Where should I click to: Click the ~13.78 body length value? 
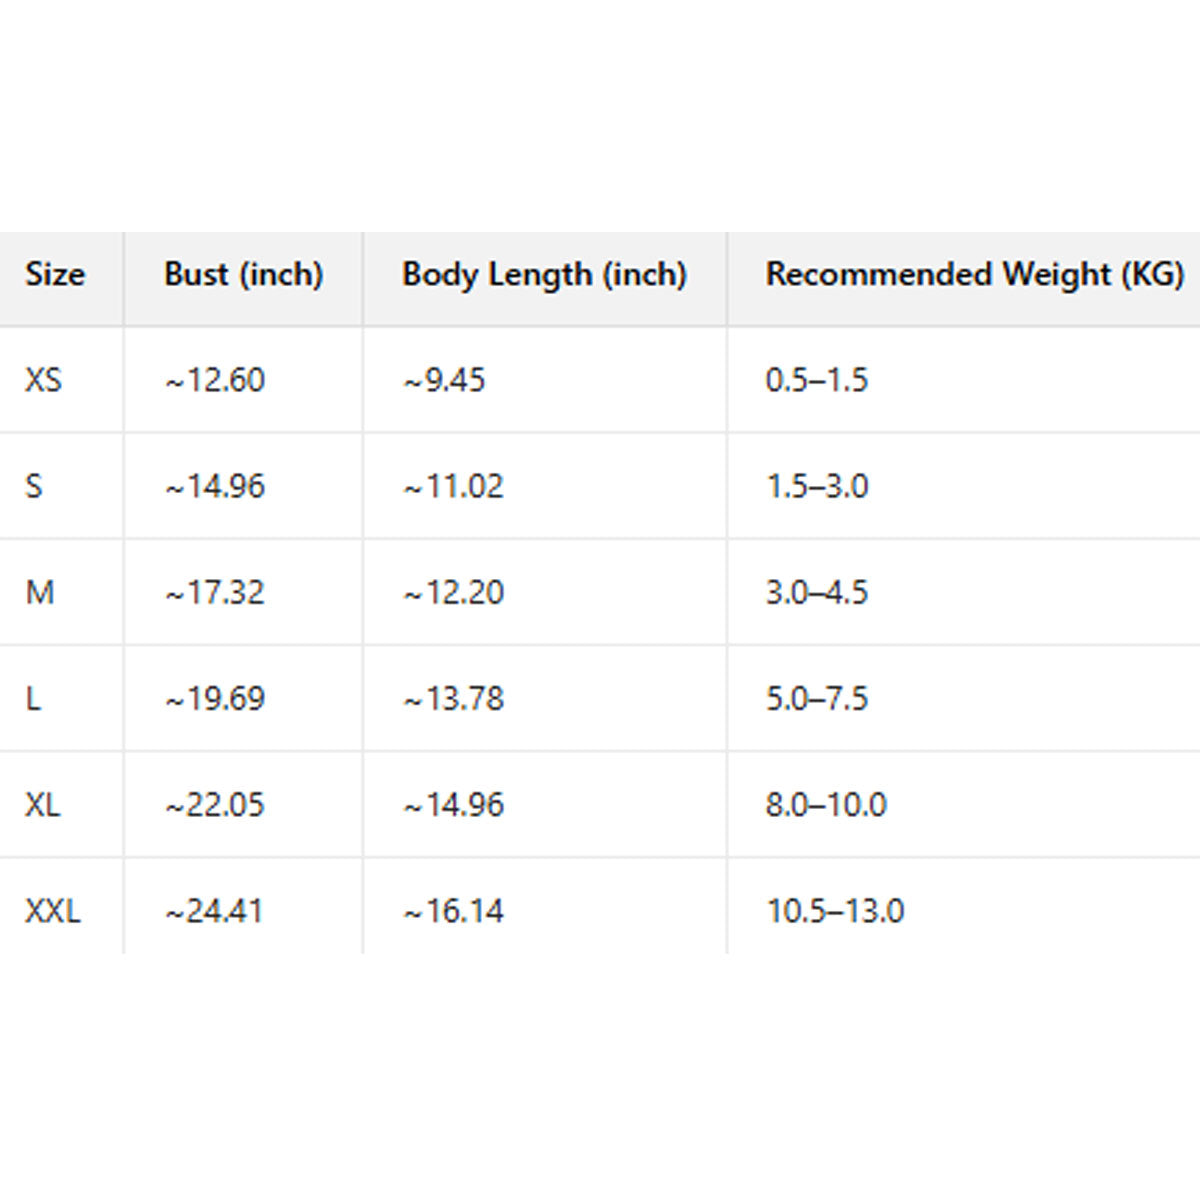(453, 698)
